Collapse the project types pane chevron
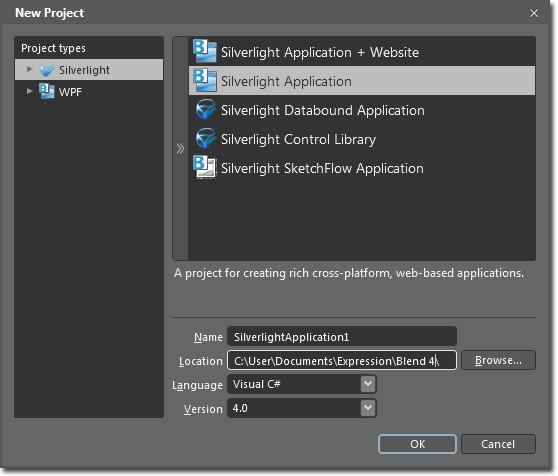Viewport: 558px width, 476px height. point(180,148)
